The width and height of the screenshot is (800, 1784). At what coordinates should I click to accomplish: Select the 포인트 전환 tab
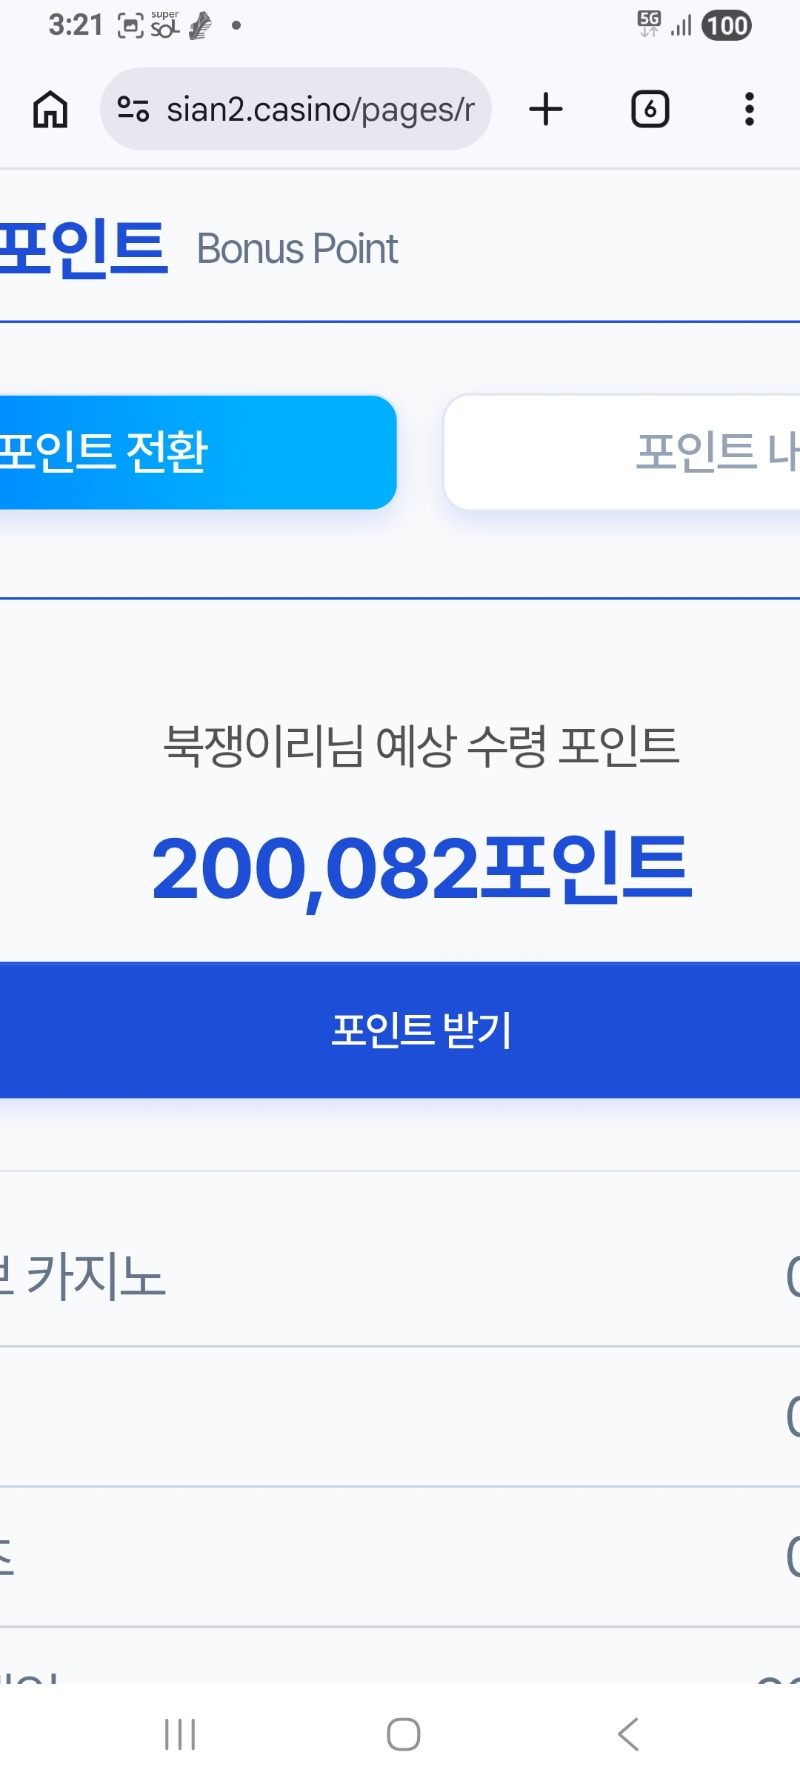[x=198, y=452]
